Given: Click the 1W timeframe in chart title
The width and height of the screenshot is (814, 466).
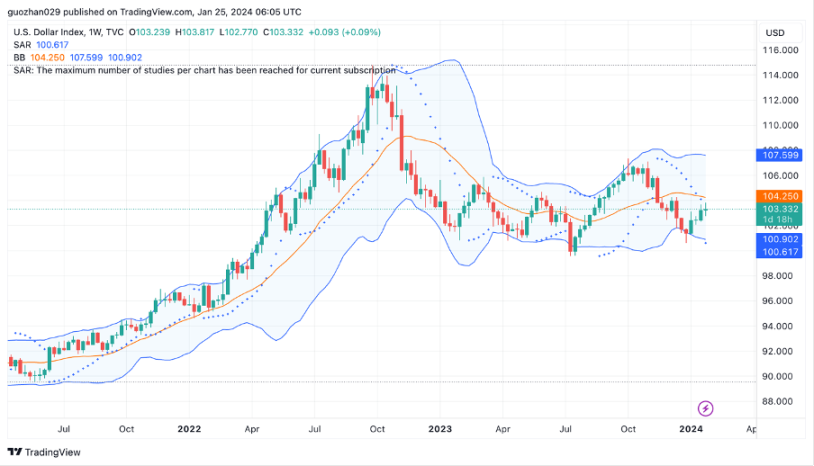Looking at the screenshot, I should 94,32.
